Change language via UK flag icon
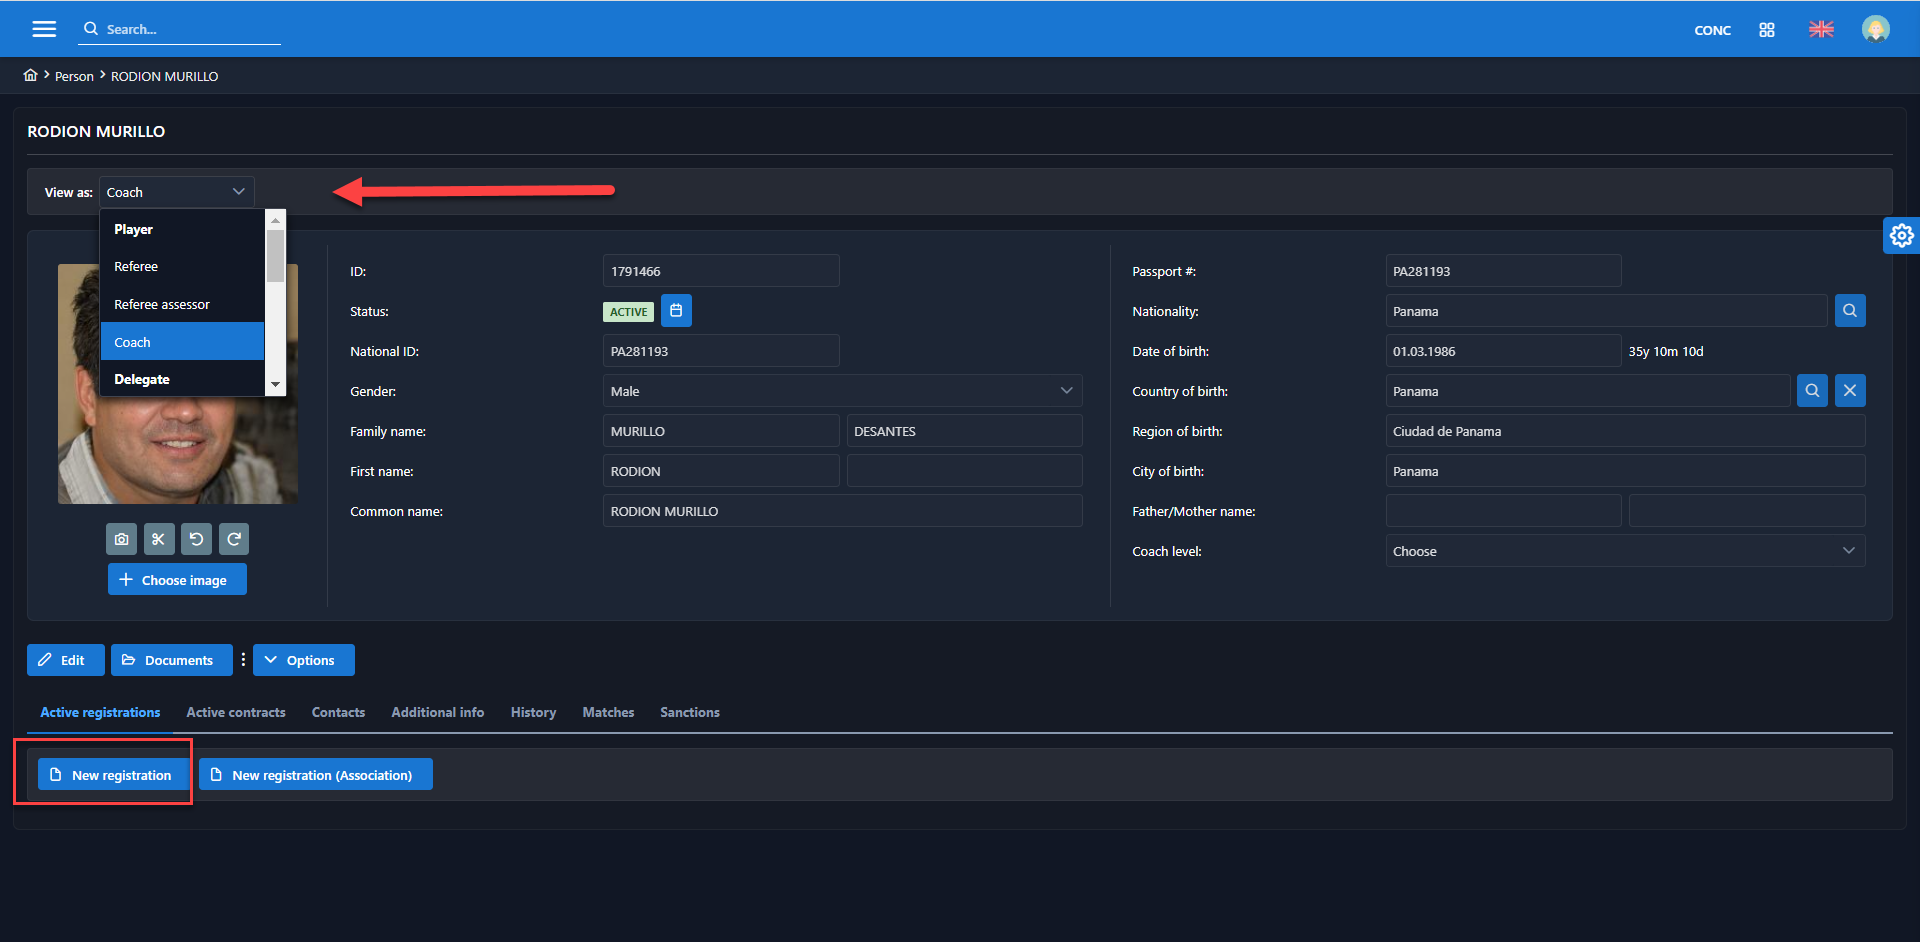1920x942 pixels. [1821, 30]
